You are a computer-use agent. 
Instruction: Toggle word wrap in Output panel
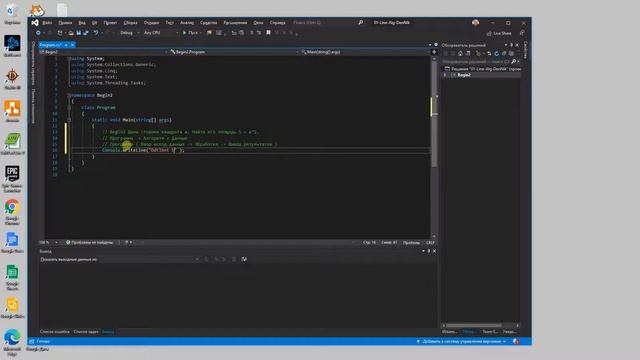[244, 259]
